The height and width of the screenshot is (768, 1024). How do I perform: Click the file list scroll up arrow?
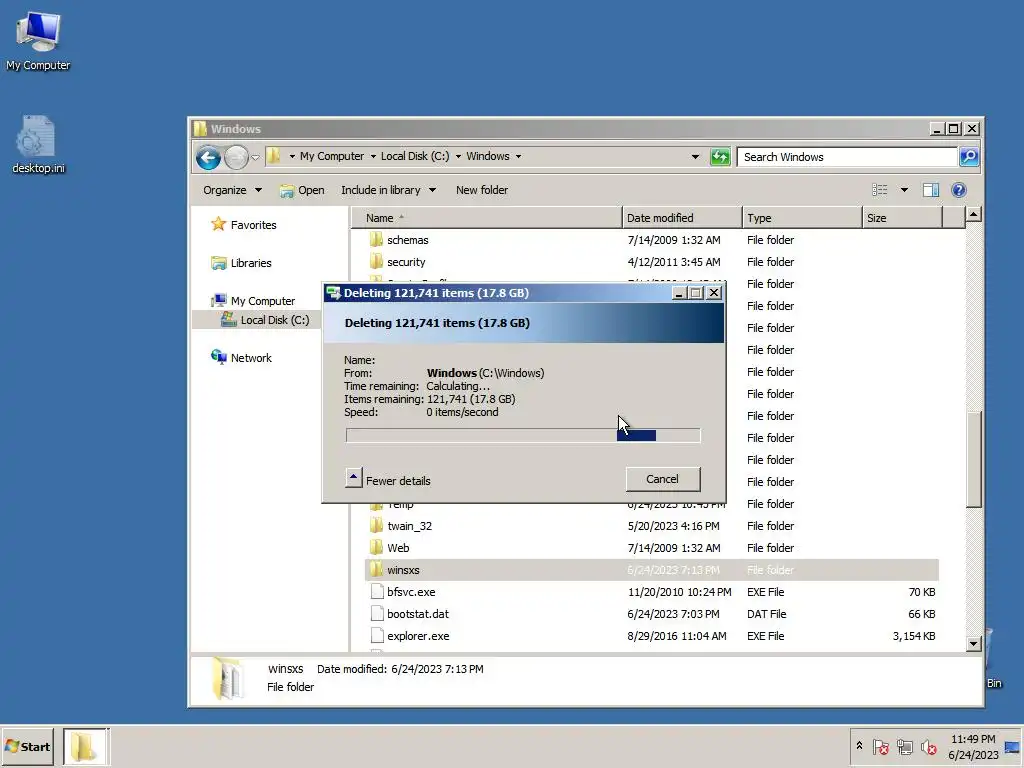pyautogui.click(x=973, y=214)
